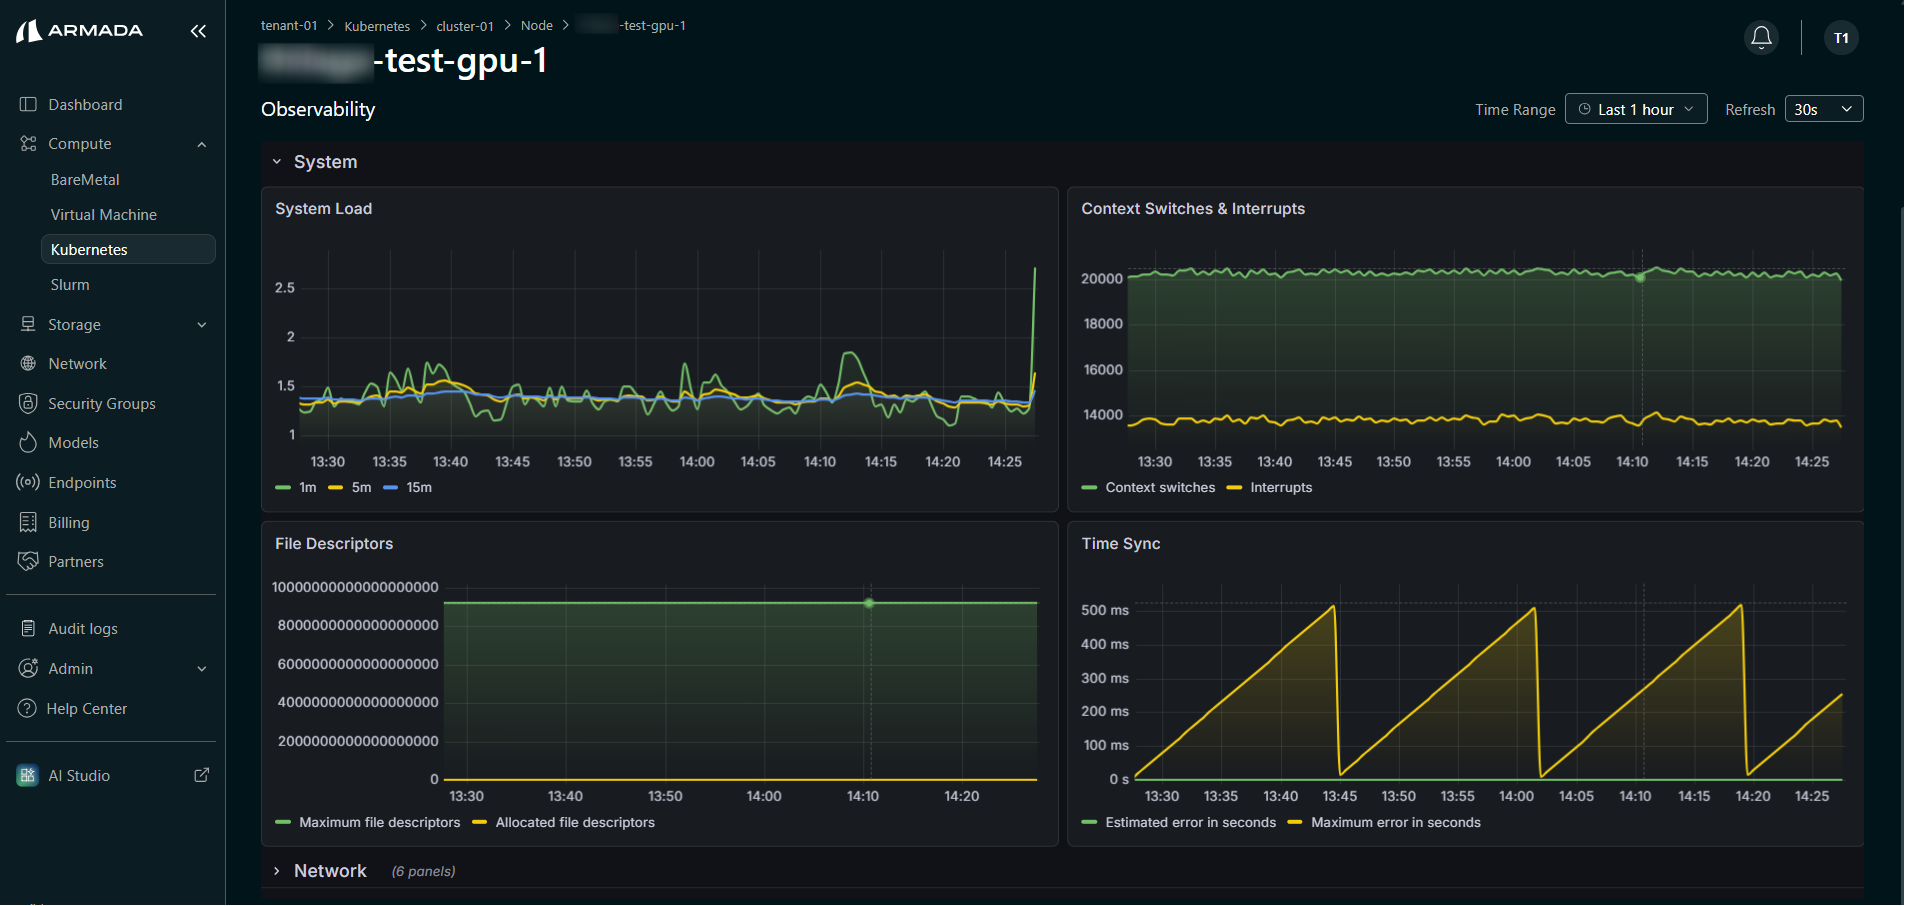The width and height of the screenshot is (1905, 906).
Task: Open Security Groups page
Action: 102,403
